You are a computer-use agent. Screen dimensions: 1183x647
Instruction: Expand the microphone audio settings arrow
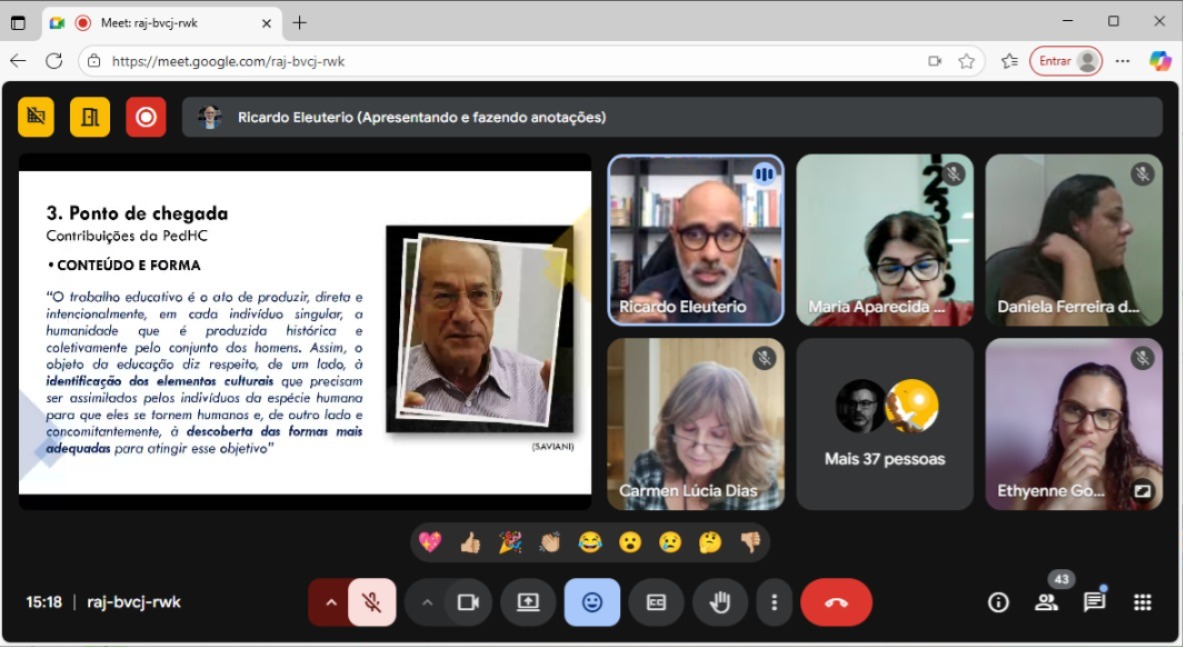click(x=330, y=602)
